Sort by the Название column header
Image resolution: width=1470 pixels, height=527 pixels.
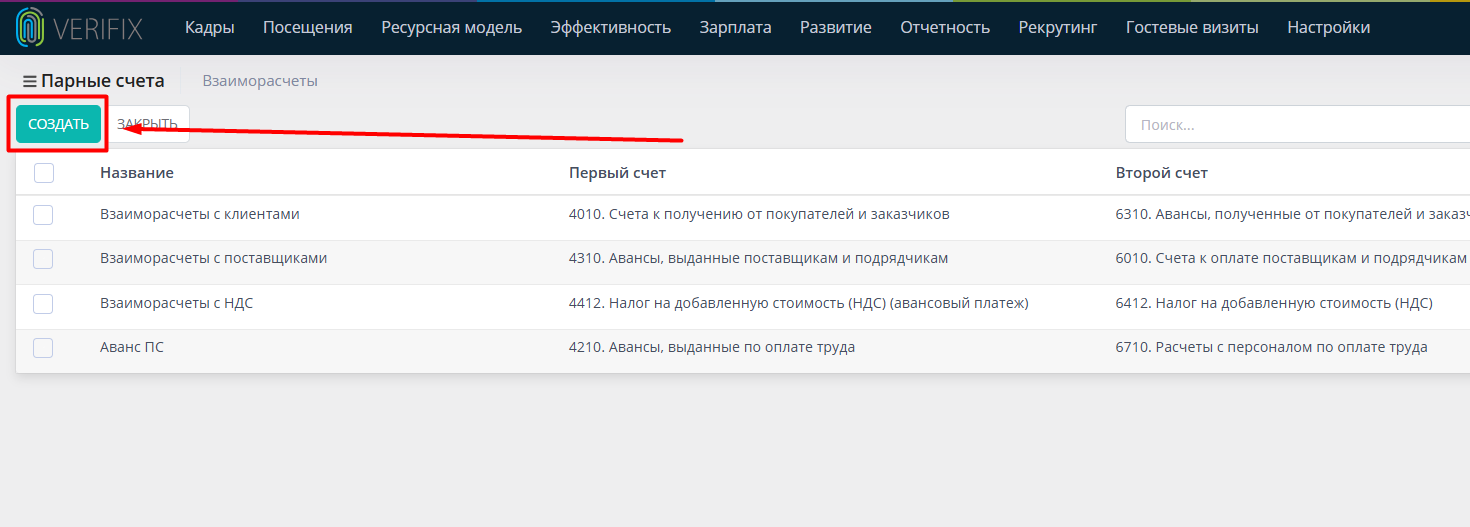click(137, 173)
